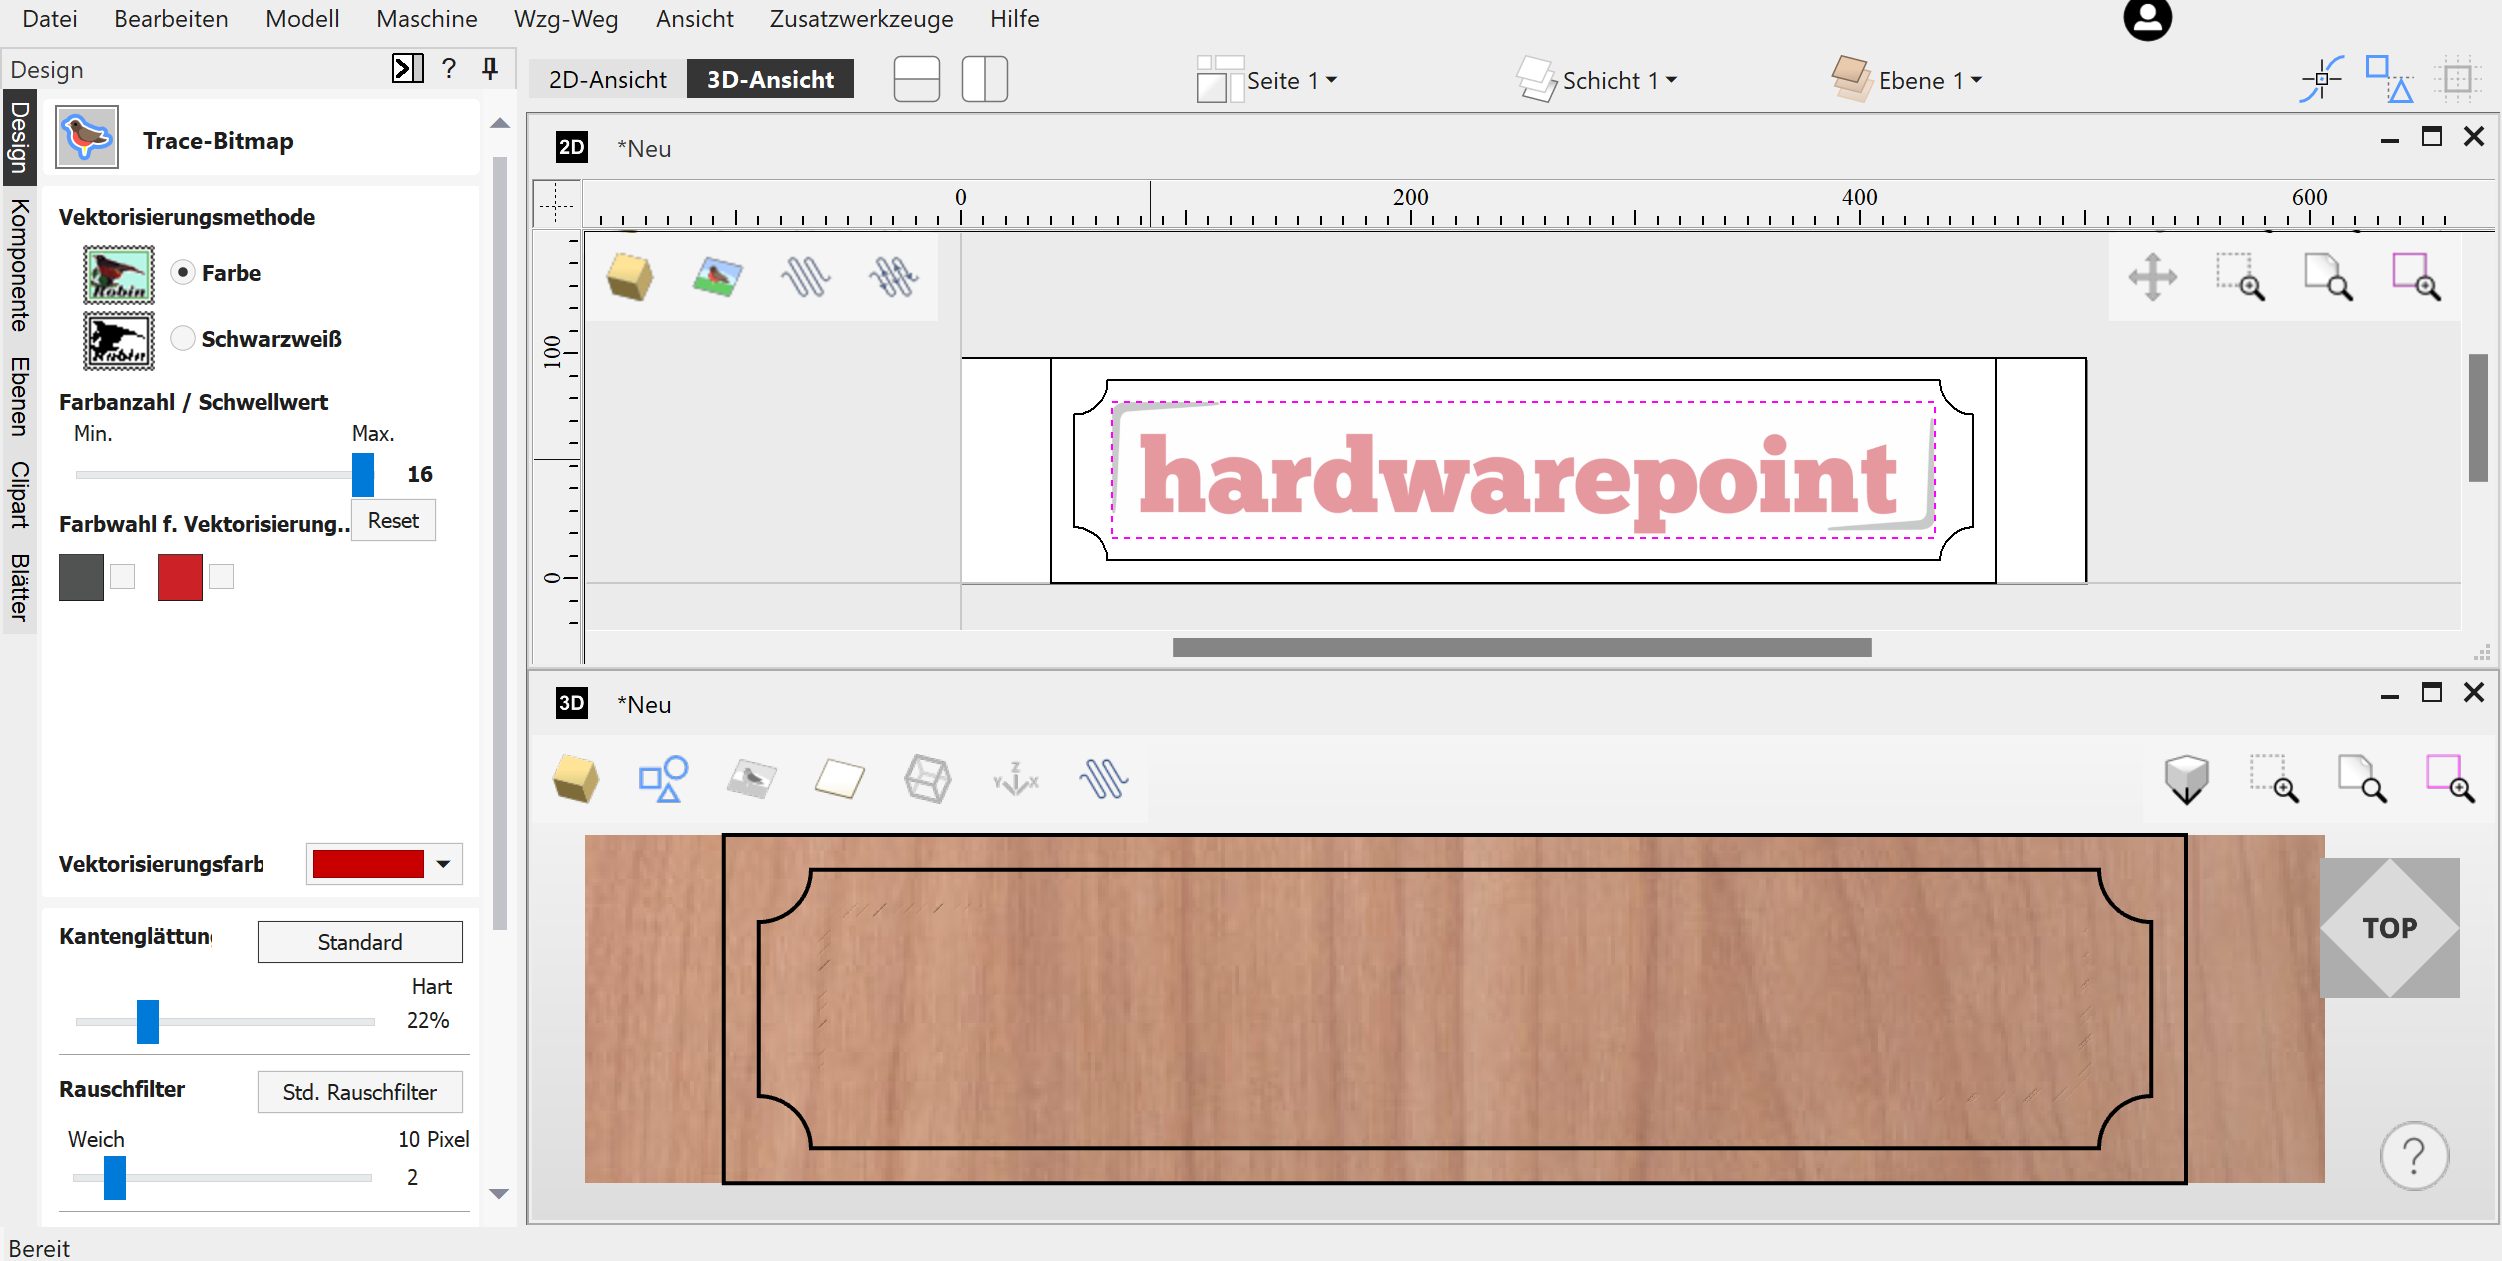The image size is (2502, 1261).
Task: Open the Bearbeiten menu
Action: (x=171, y=19)
